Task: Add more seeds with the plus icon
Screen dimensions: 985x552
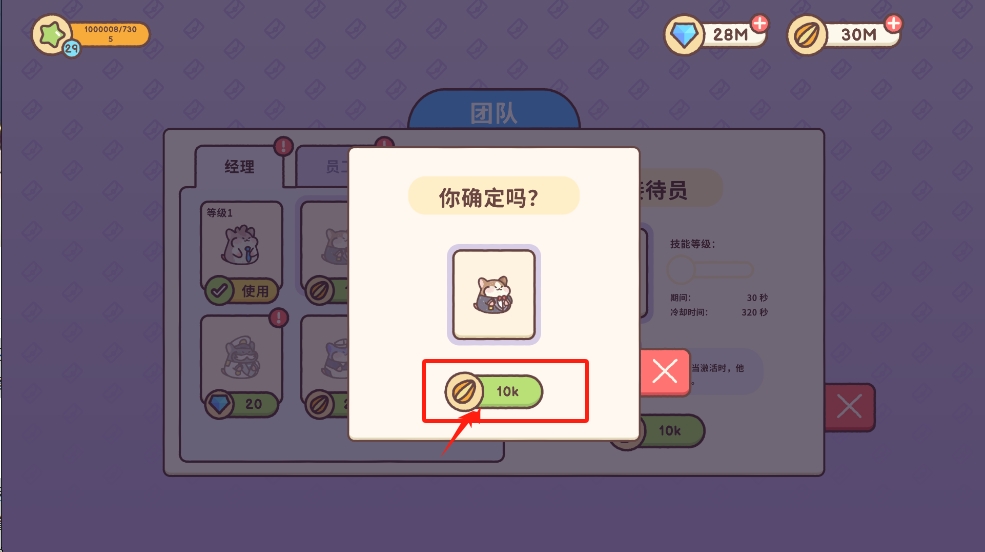Action: point(893,24)
